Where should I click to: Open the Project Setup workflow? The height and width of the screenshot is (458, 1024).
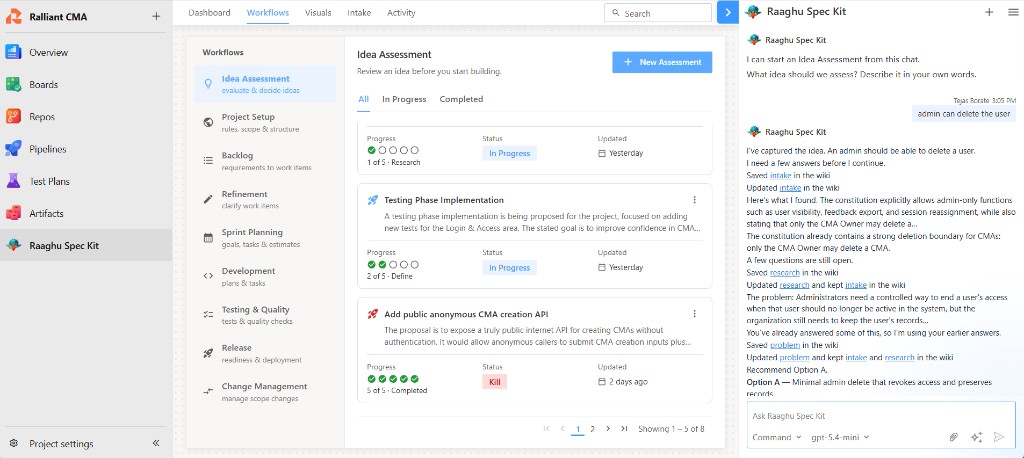[265, 122]
